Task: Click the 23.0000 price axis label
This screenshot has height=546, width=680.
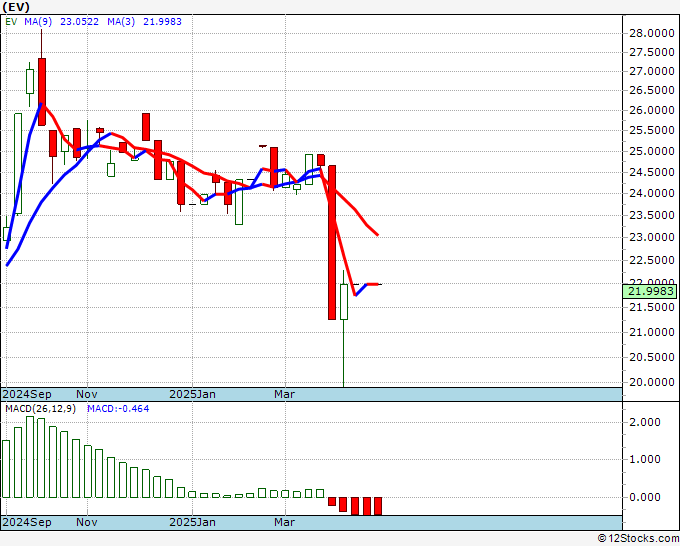Action: (x=651, y=237)
